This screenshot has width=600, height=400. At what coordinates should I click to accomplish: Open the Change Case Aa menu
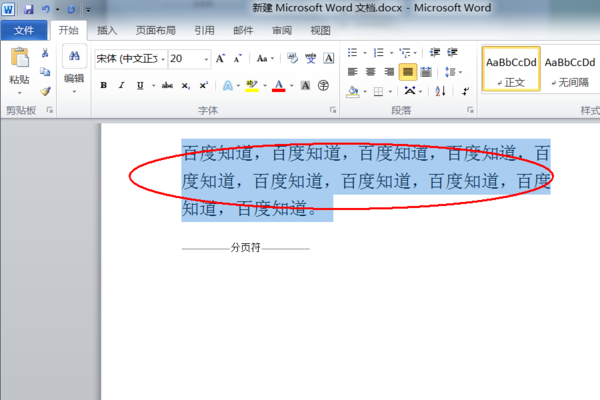pyautogui.click(x=265, y=59)
